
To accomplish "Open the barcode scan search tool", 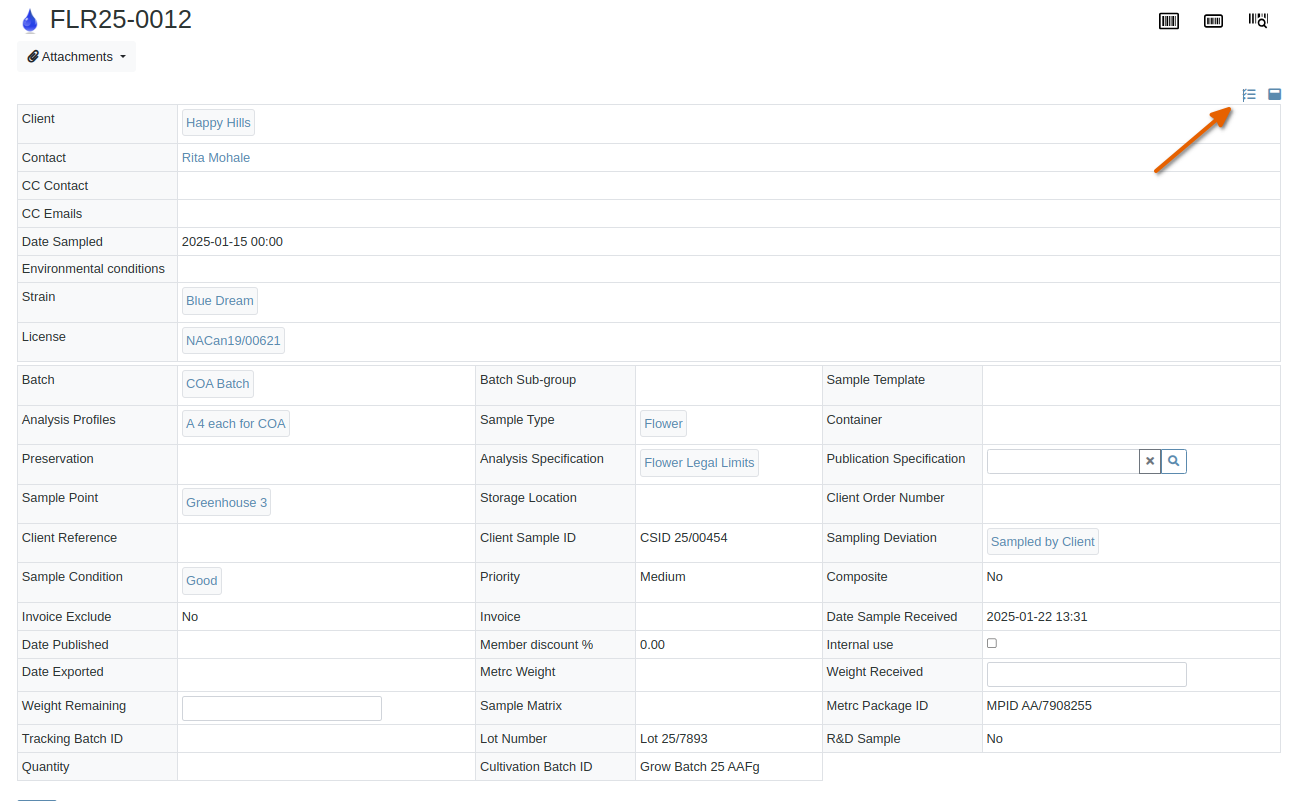I will pos(1257,20).
